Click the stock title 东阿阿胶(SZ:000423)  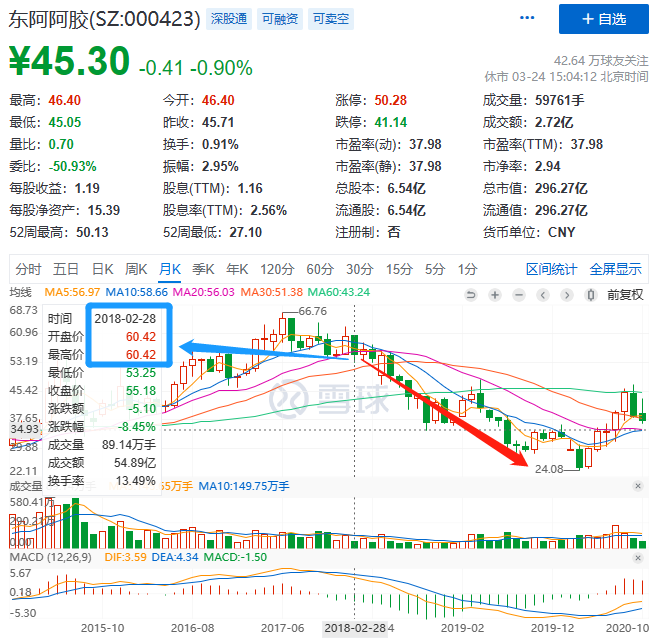click(x=105, y=19)
